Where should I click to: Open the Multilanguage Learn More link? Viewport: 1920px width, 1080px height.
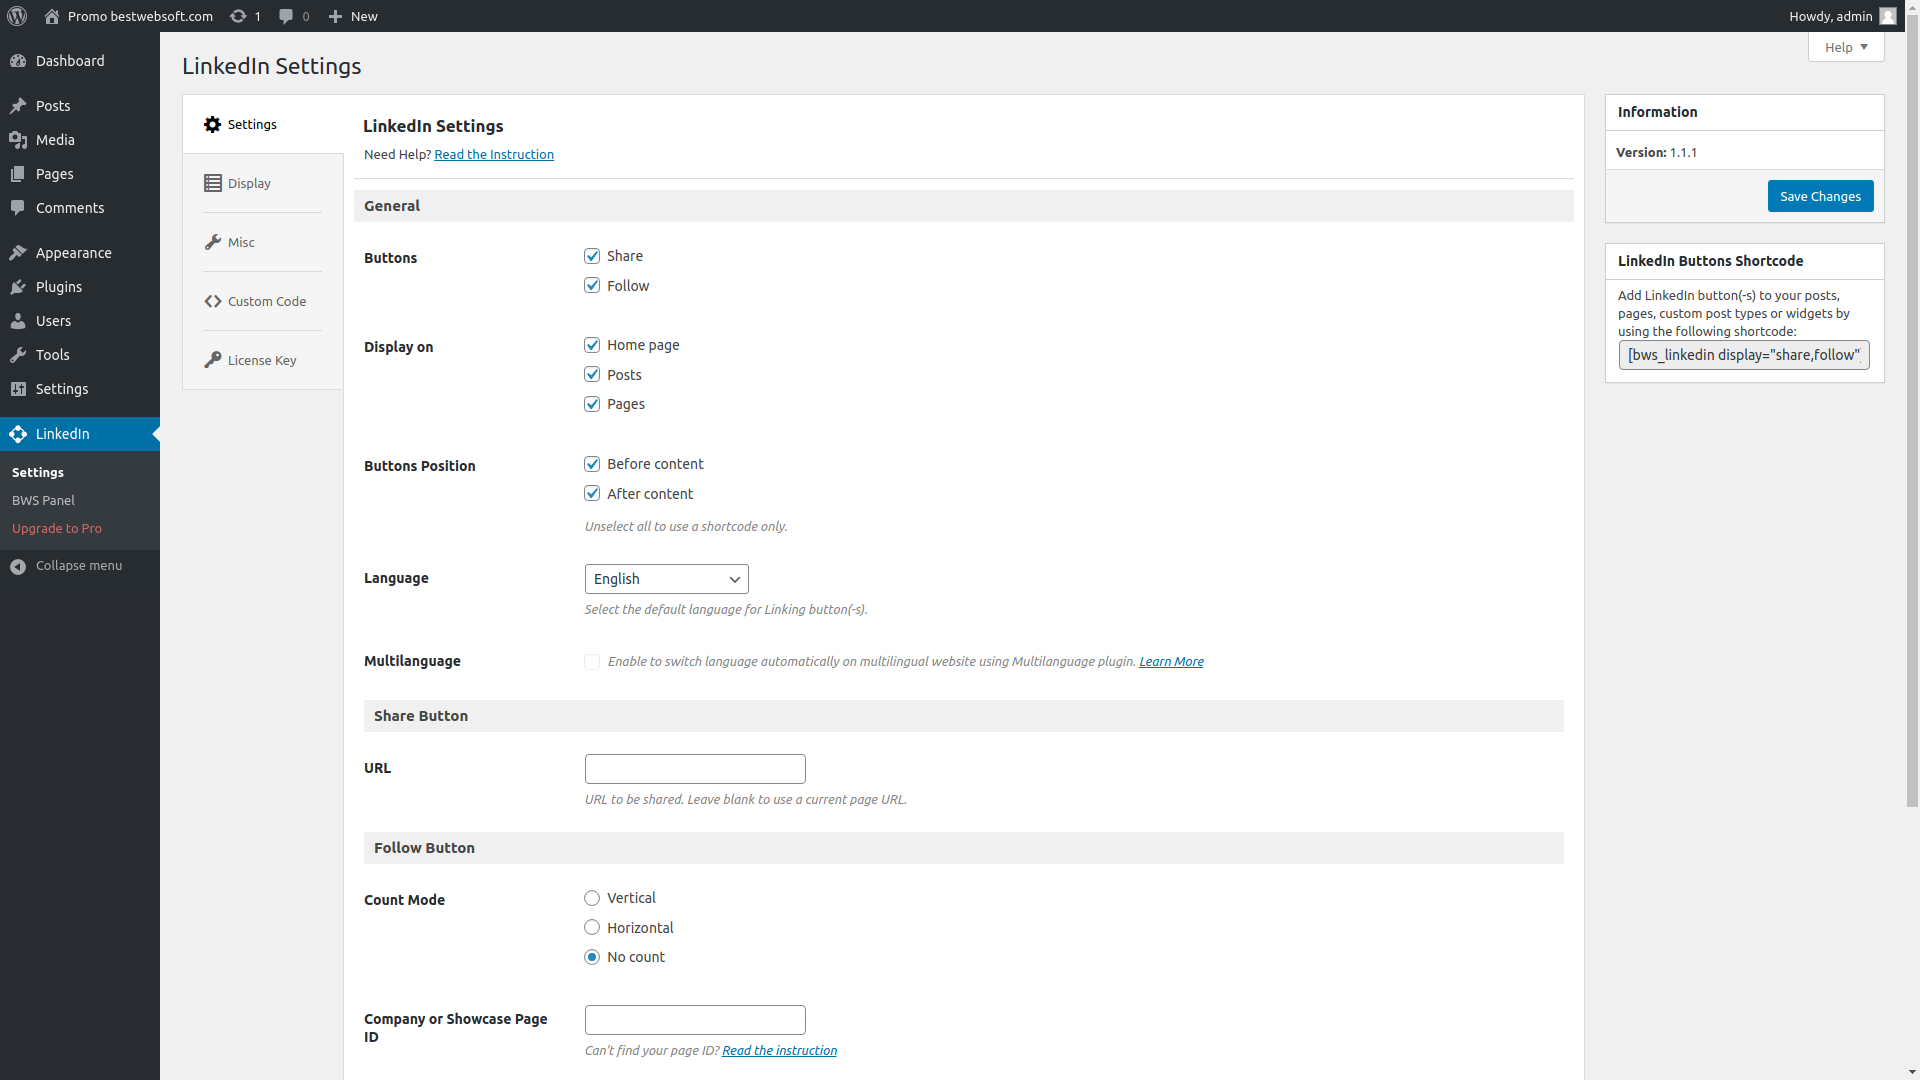click(x=1171, y=661)
